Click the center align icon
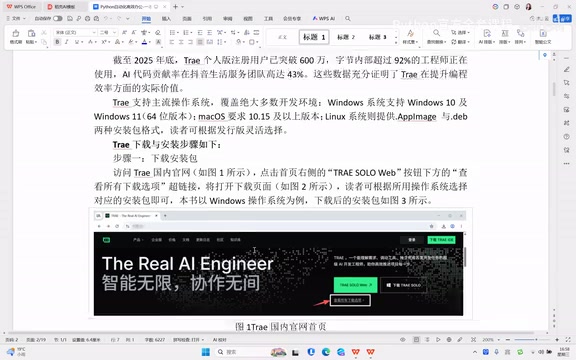The height and width of the screenshot is (360, 576). [181, 42]
